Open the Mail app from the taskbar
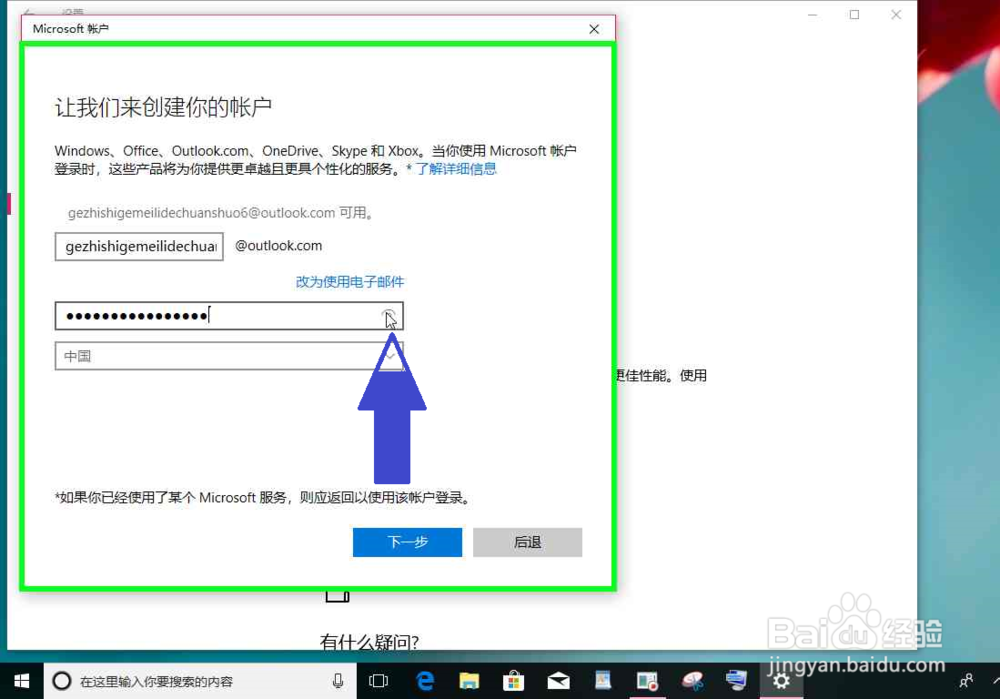Image resolution: width=1000 pixels, height=699 pixels. click(559, 681)
